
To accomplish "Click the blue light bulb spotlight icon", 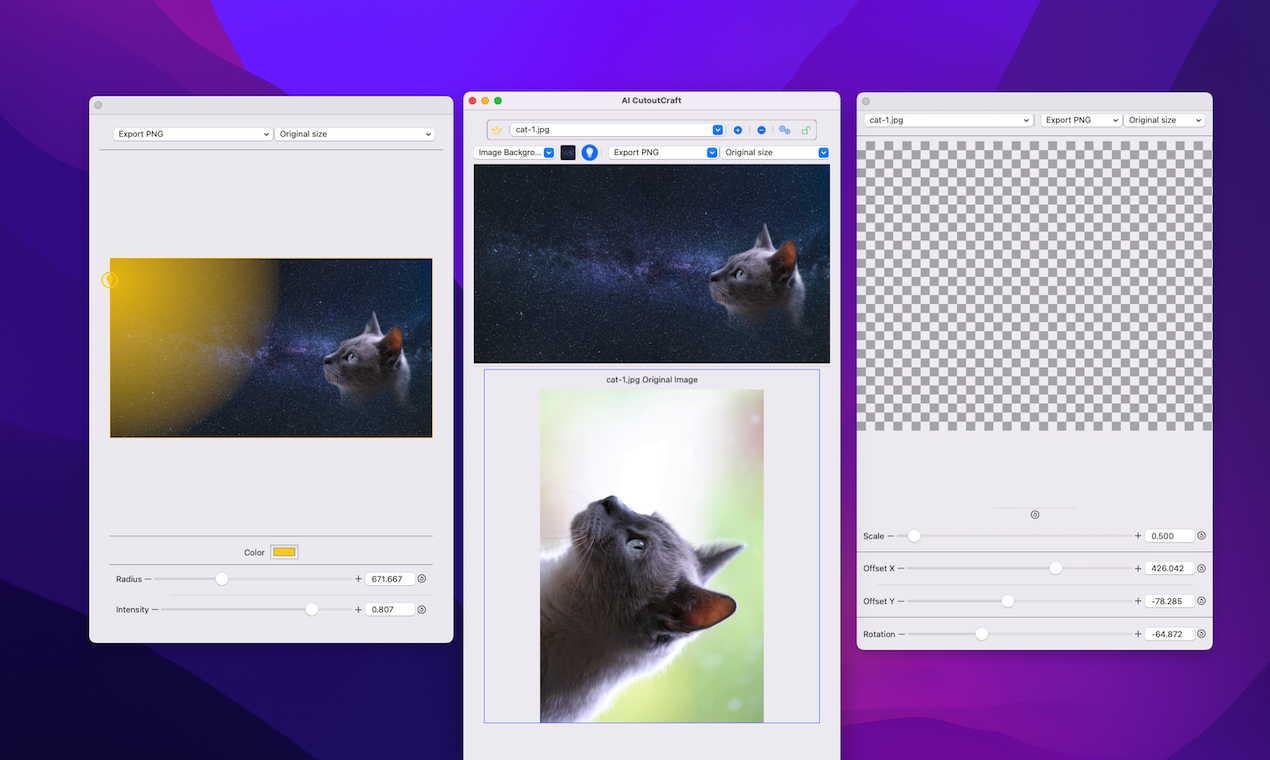I will point(590,152).
